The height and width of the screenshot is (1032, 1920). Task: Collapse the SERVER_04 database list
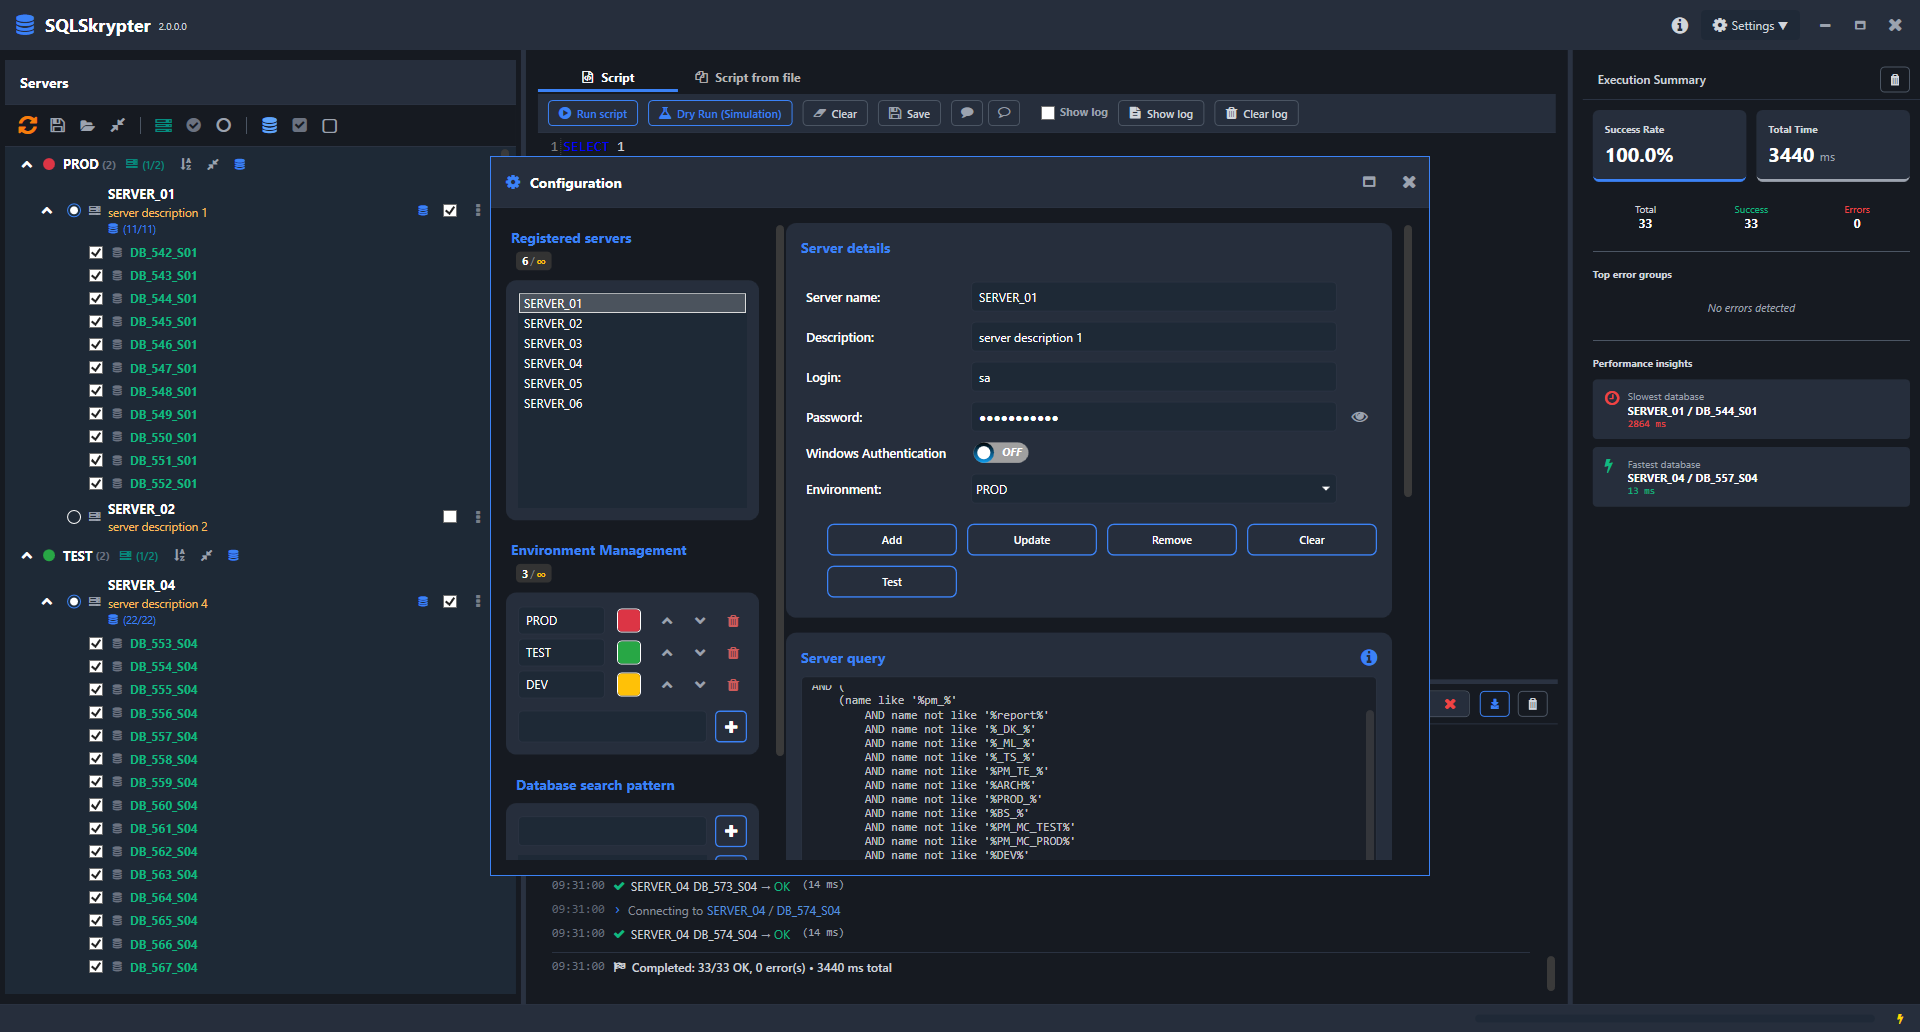click(47, 602)
